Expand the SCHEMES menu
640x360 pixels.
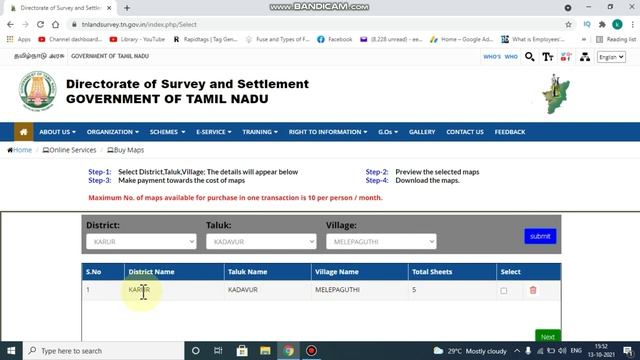pyautogui.click(x=167, y=132)
